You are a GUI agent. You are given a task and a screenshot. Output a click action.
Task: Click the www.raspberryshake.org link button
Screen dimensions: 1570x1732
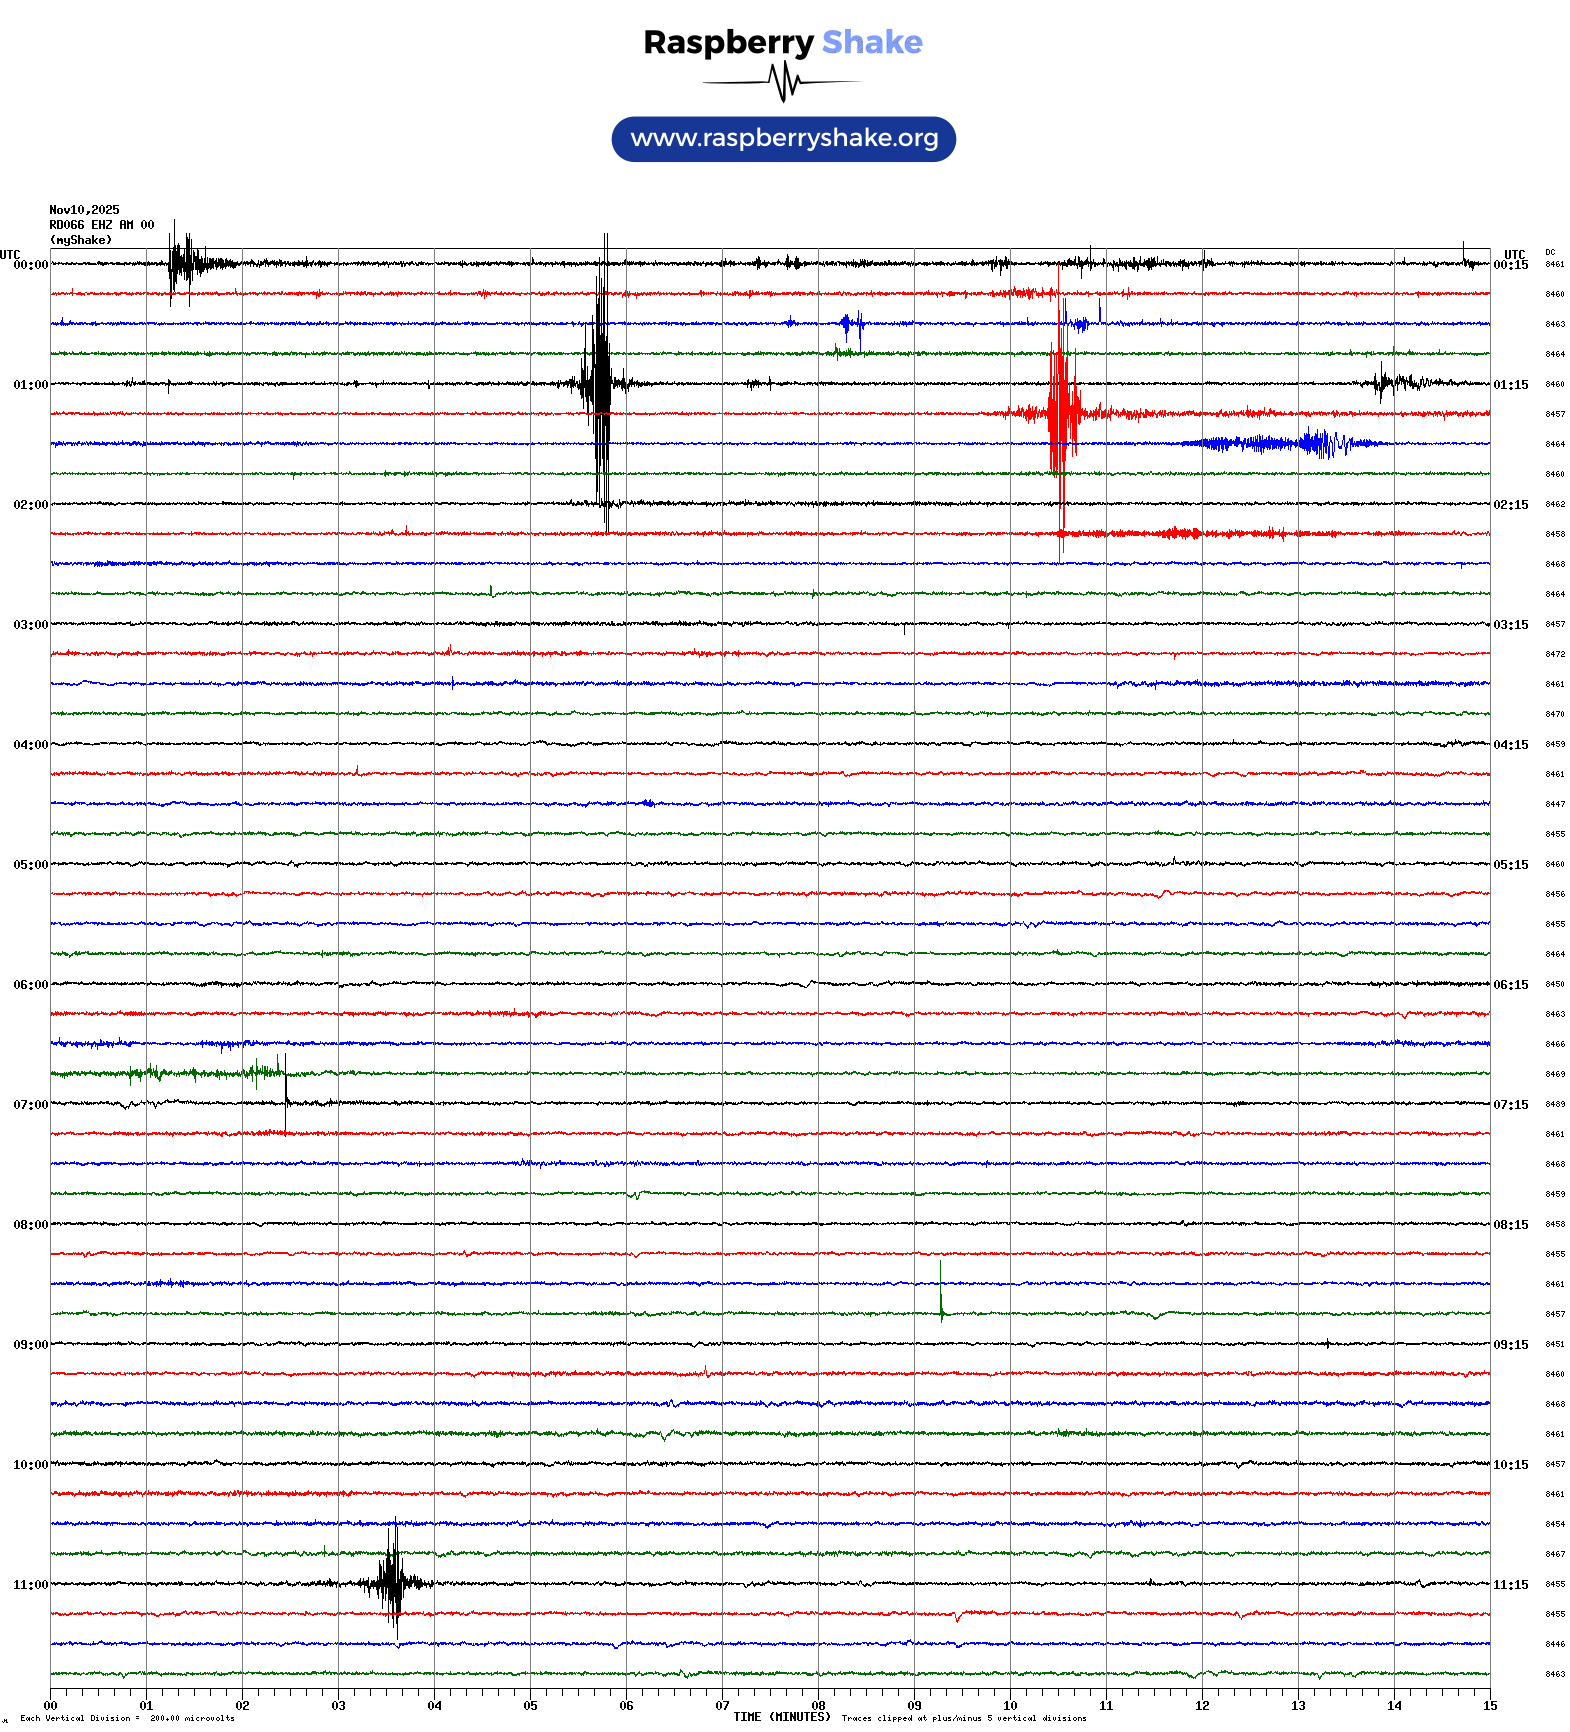click(783, 139)
